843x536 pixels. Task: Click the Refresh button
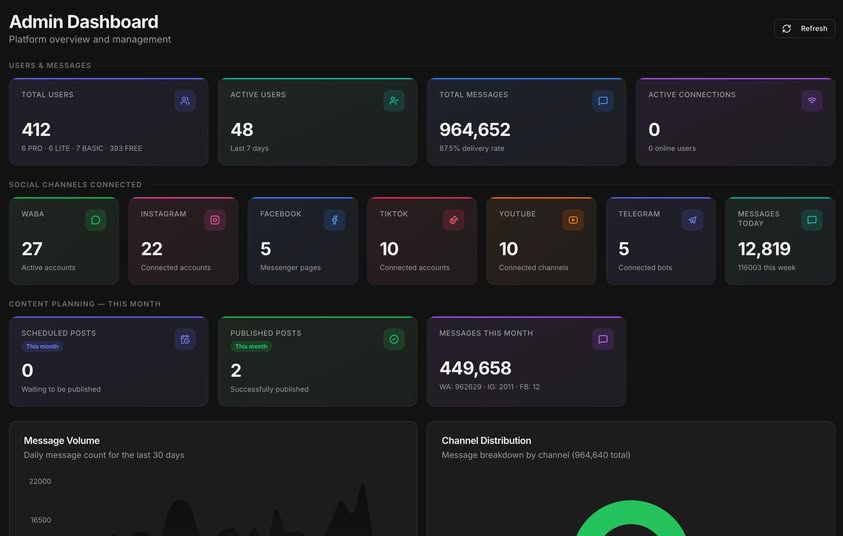pyautogui.click(x=804, y=28)
